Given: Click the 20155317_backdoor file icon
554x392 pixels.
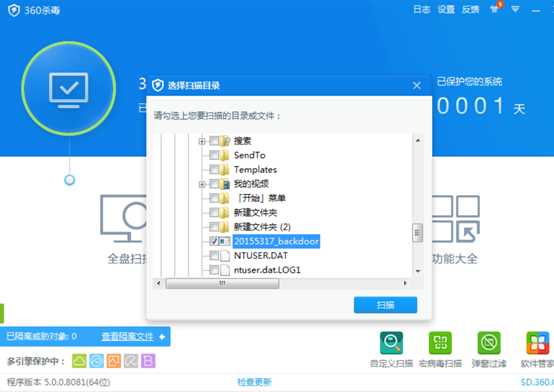Looking at the screenshot, I should [x=225, y=241].
